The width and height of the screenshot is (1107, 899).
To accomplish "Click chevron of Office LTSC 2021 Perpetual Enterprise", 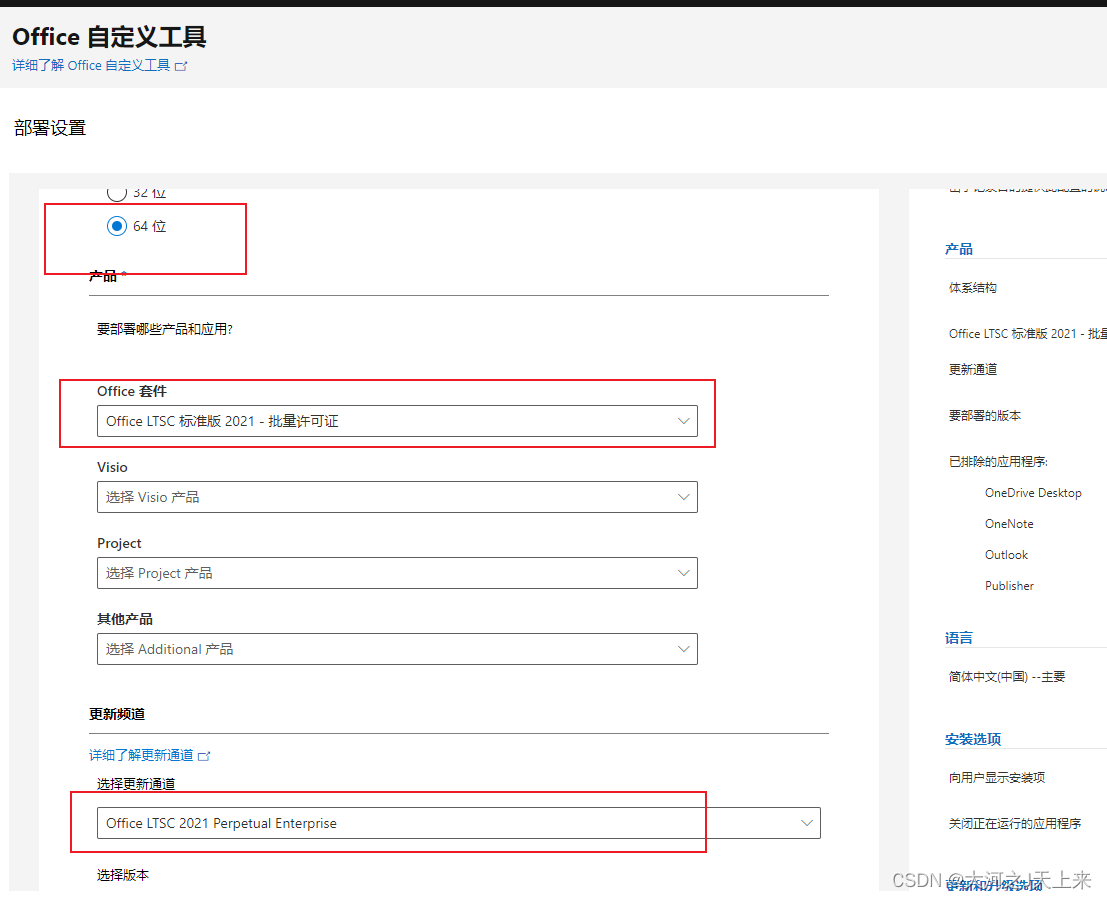I will click(806, 823).
